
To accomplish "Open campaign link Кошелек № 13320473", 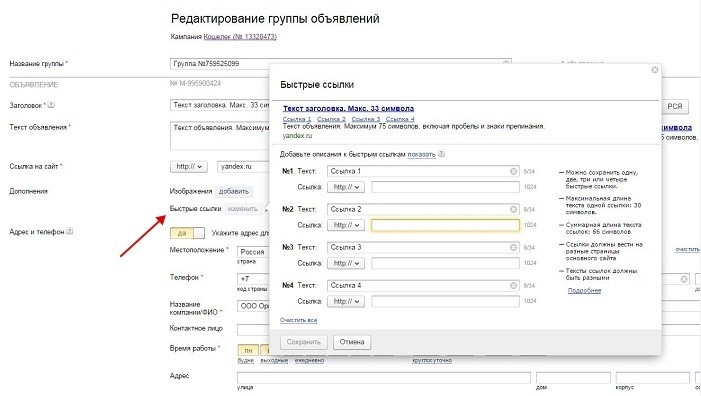I will (240, 37).
